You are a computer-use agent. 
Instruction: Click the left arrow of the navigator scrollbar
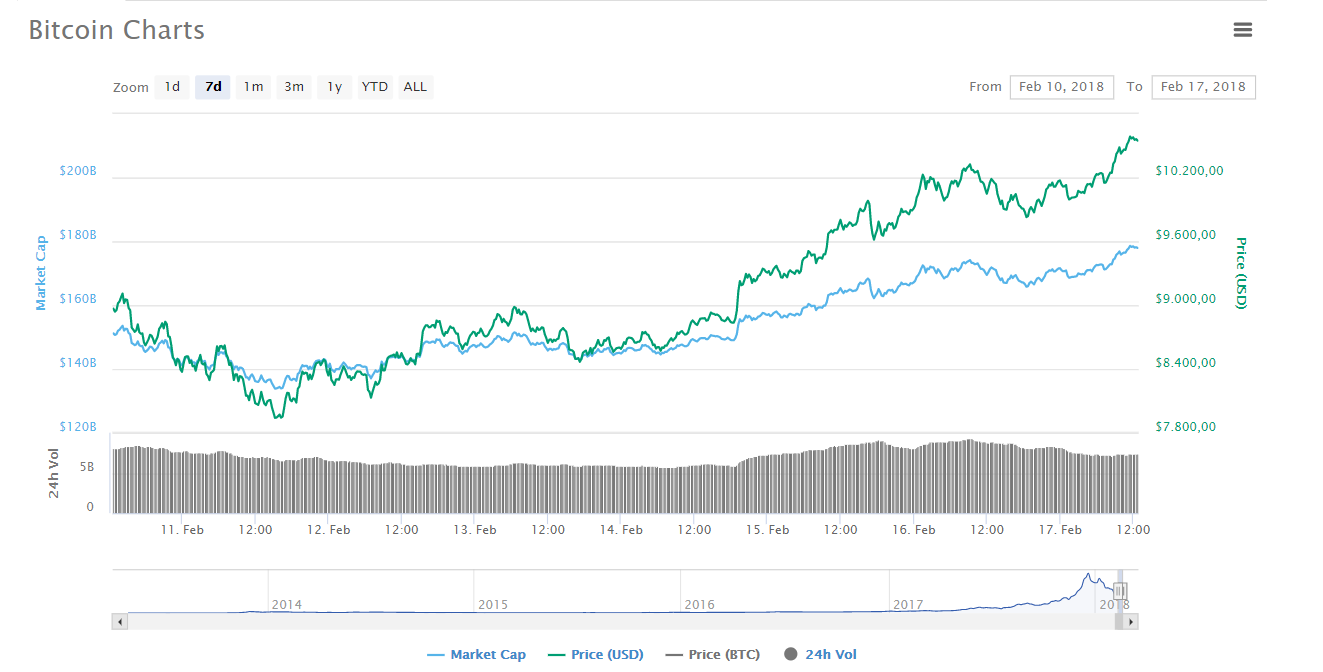pos(119,621)
